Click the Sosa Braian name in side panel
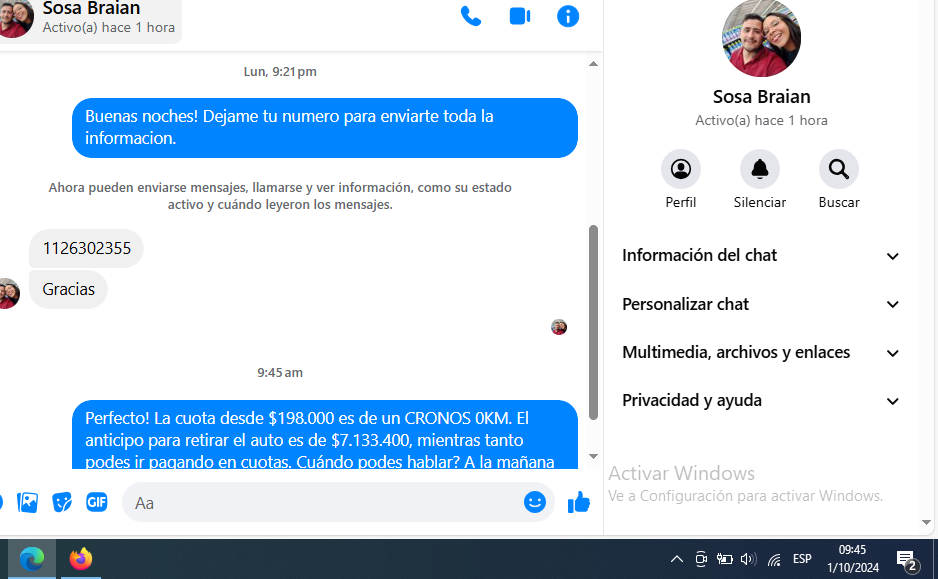The image size is (938, 579). [761, 96]
